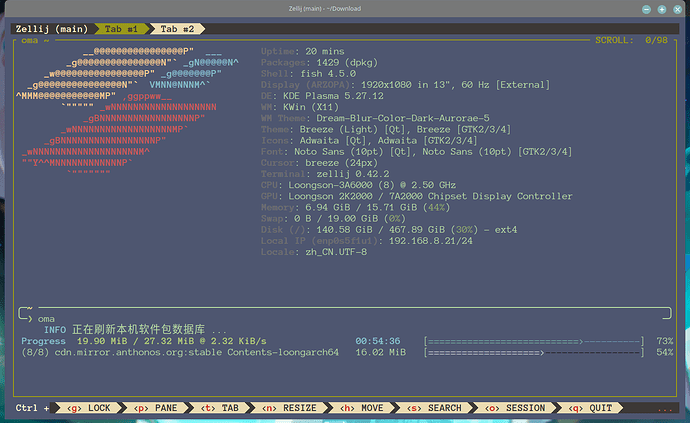
Task: Click the 'Packages: 1429 (dpkg)' line
Action: 319,63
